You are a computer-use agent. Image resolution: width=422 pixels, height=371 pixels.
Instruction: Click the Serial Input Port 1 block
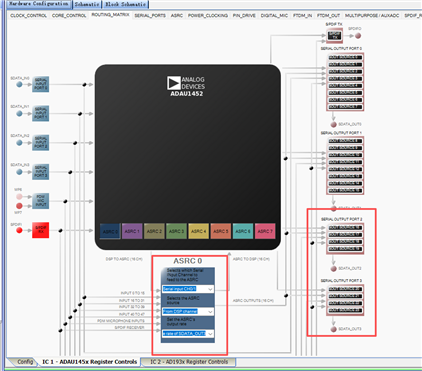[41, 114]
